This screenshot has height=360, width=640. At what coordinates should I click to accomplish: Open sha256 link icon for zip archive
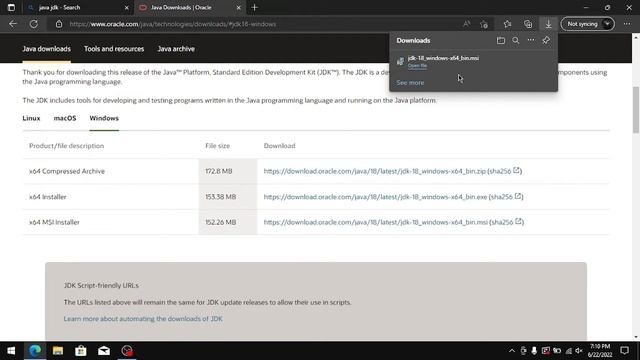click(x=516, y=170)
